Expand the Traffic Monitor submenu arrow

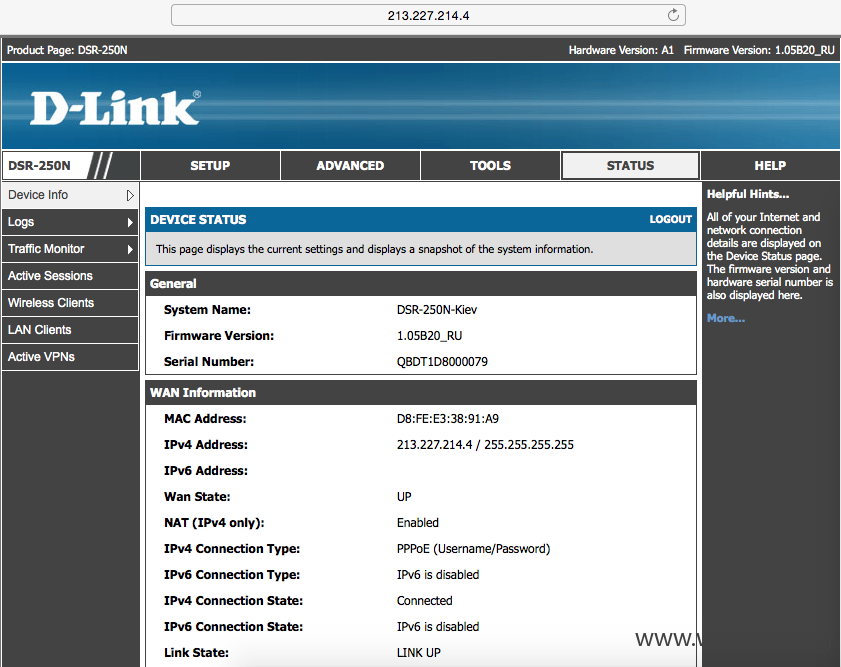pyautogui.click(x=130, y=249)
